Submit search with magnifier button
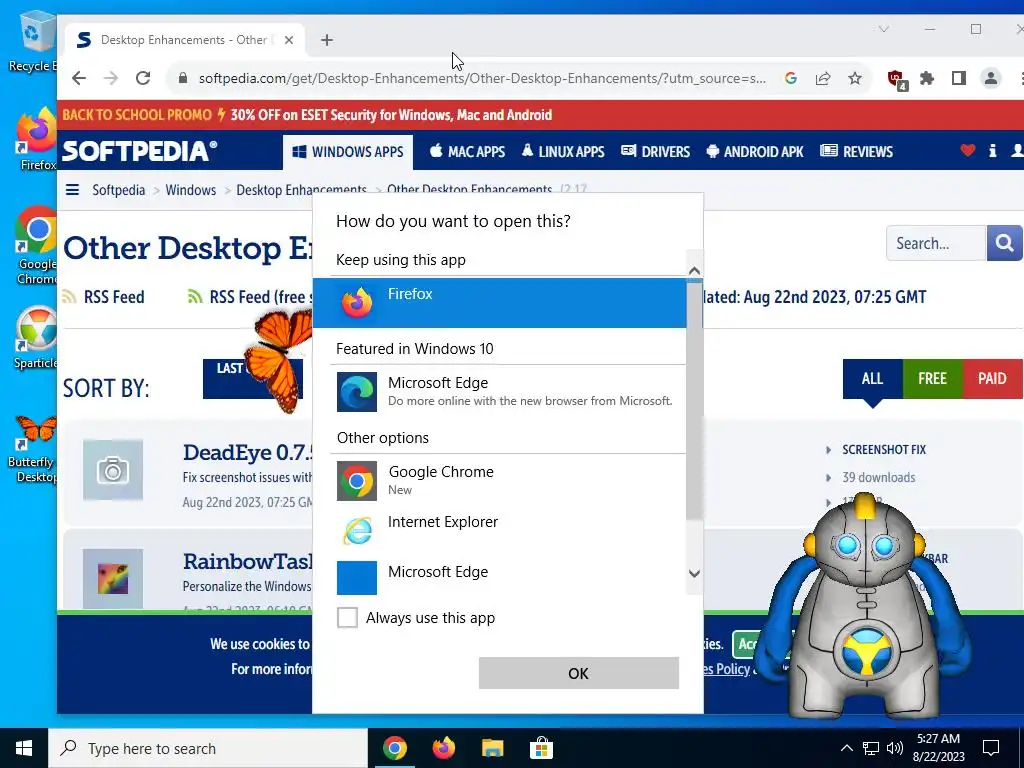The image size is (1024, 768). click(1004, 243)
